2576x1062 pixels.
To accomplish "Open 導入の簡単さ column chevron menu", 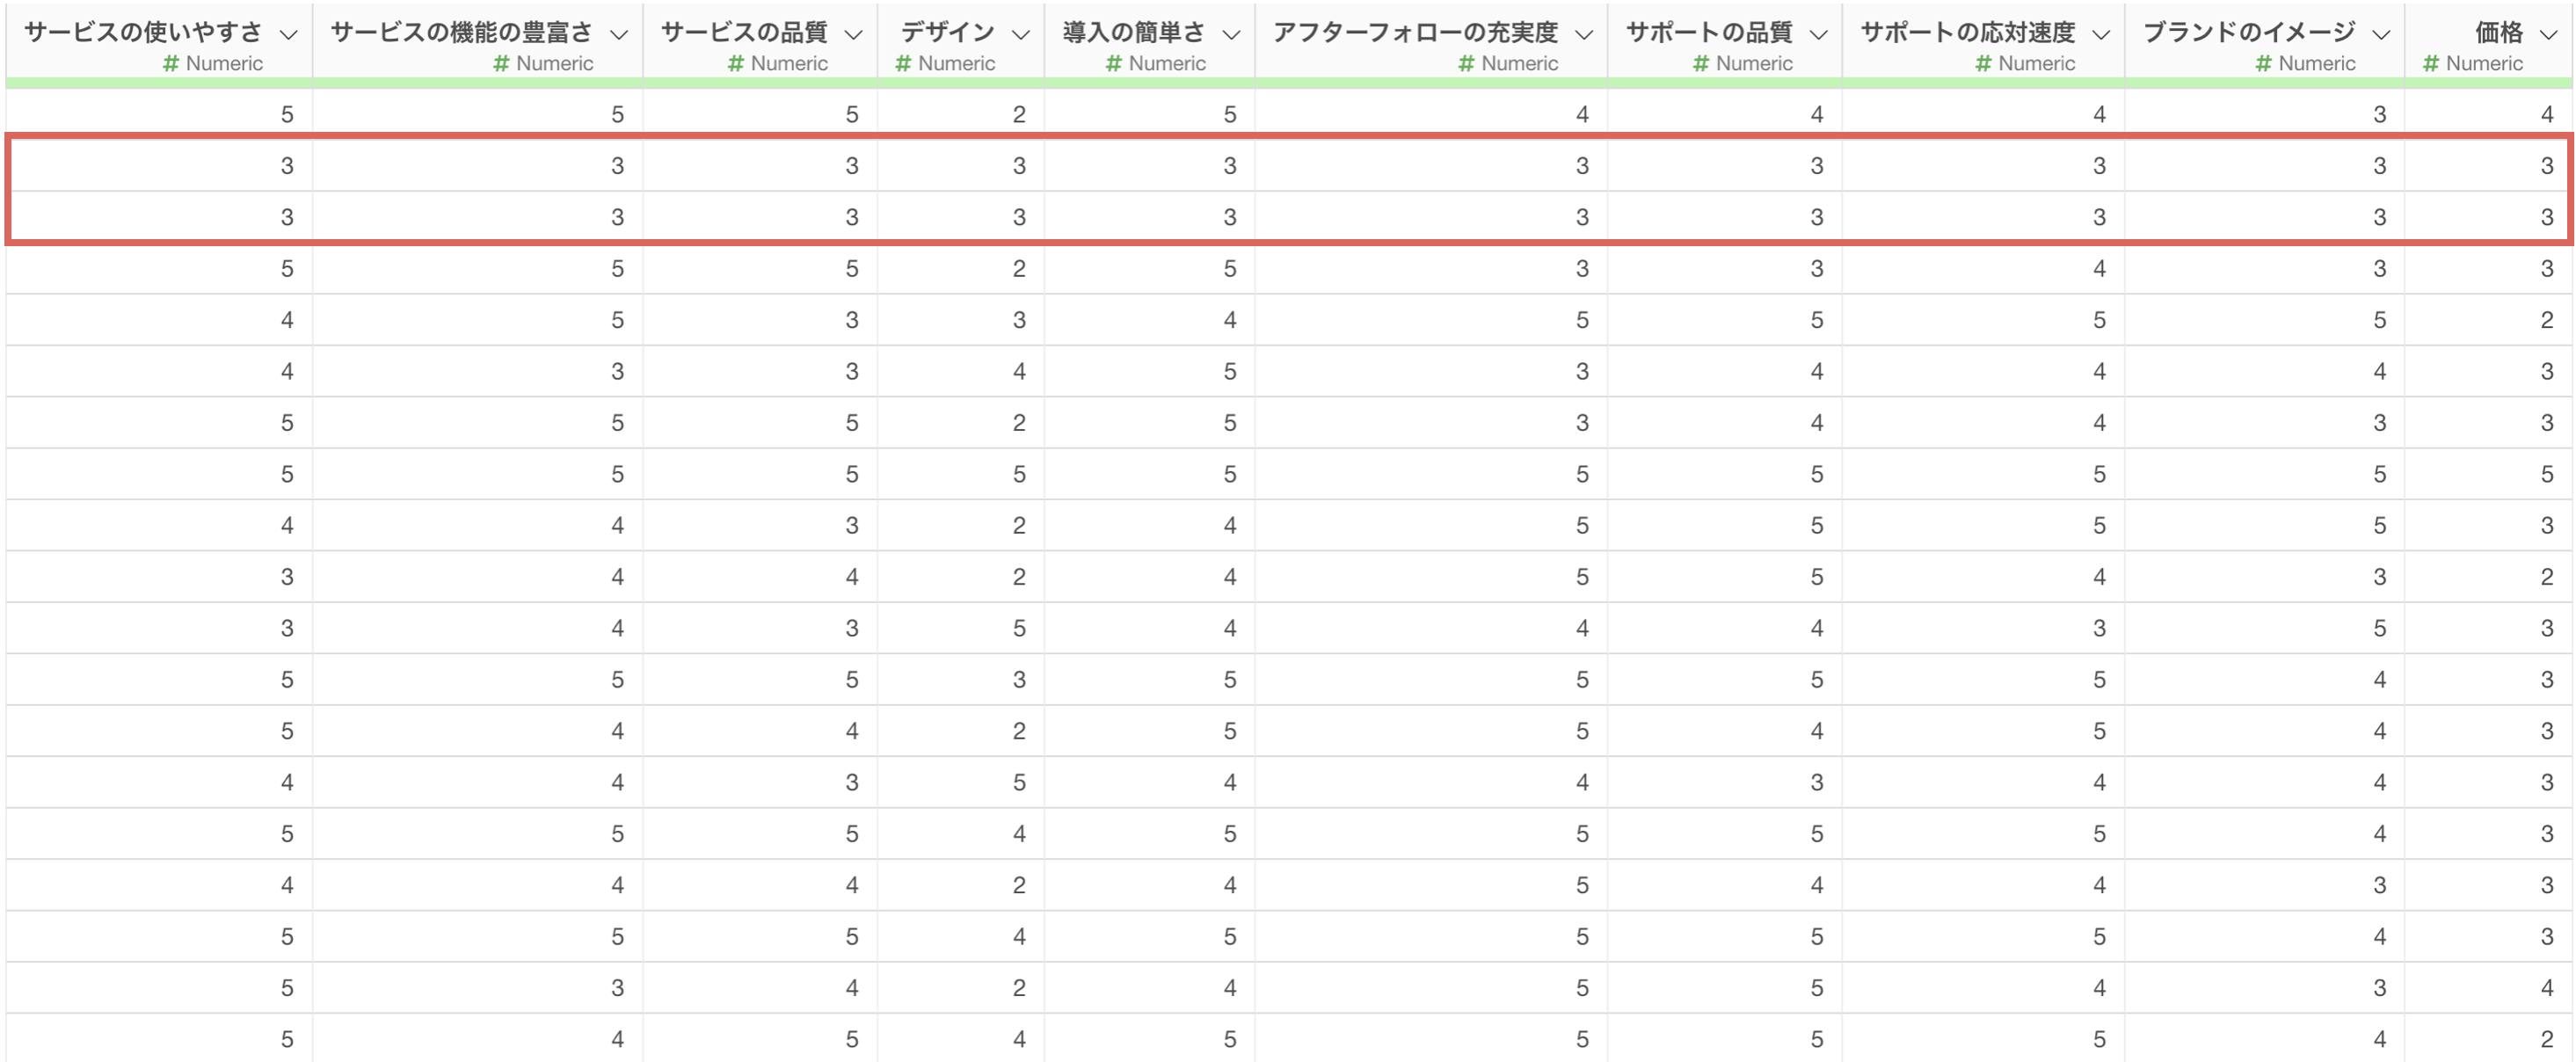I will pos(1231,35).
